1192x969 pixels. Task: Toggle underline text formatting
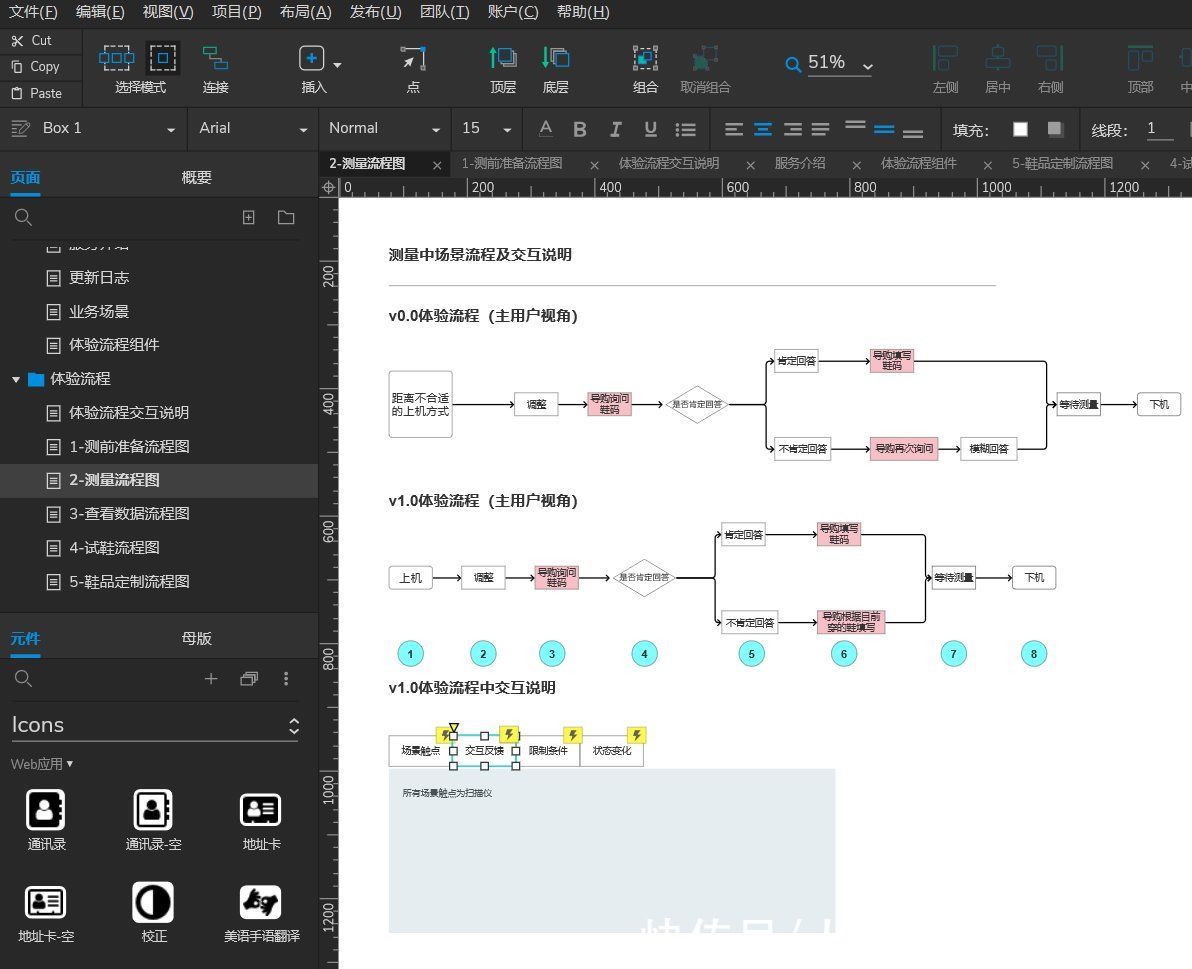point(650,129)
